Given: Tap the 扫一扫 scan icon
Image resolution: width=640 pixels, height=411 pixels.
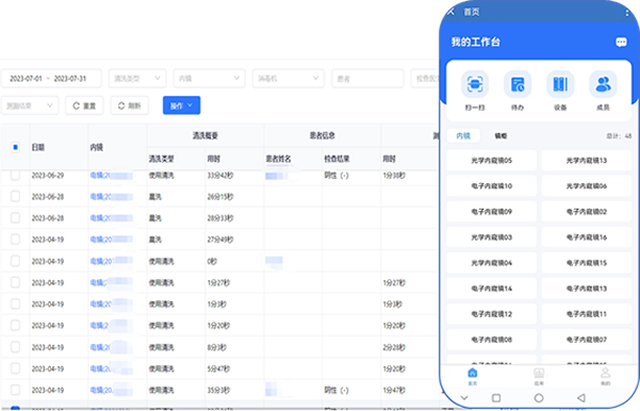Looking at the screenshot, I should [x=475, y=85].
